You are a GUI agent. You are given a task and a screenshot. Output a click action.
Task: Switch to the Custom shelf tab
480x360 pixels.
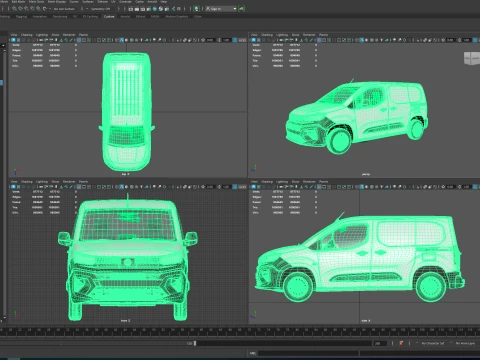[109, 16]
